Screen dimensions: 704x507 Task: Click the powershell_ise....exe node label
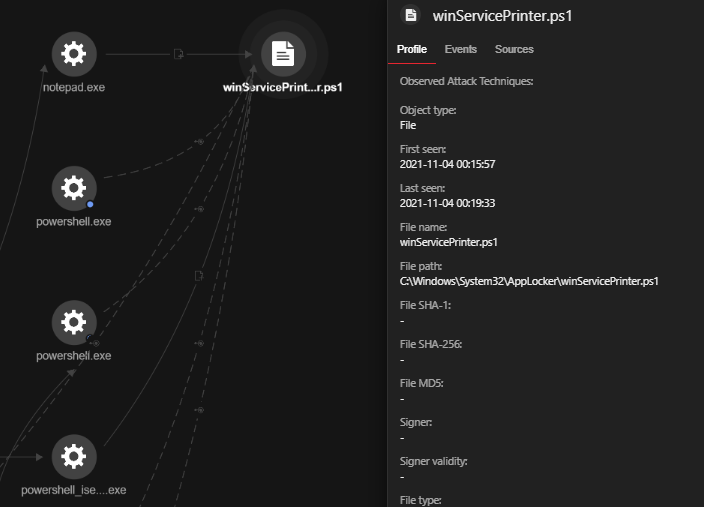74,490
